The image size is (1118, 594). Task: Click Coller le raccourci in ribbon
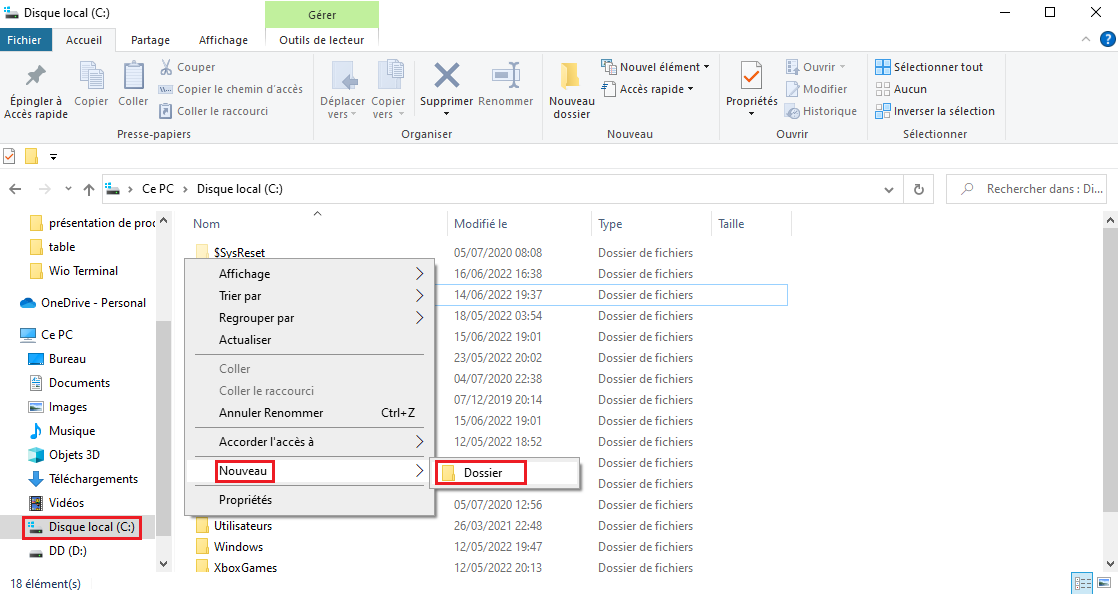tap(213, 111)
